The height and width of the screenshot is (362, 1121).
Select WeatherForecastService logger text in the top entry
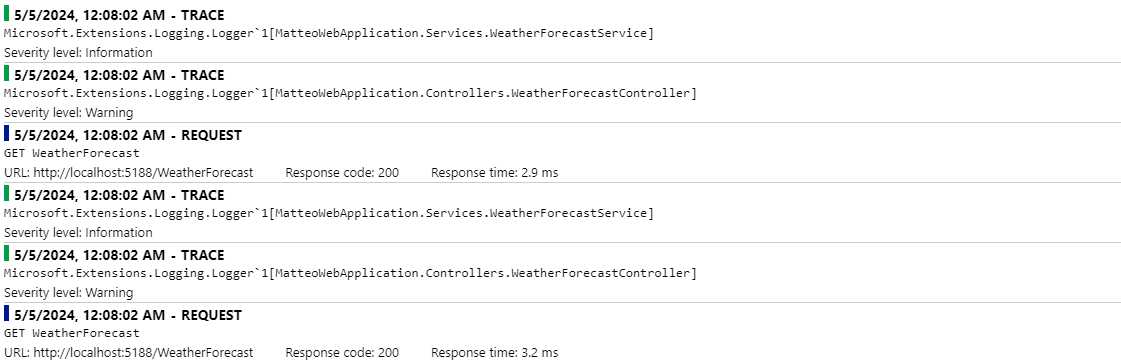328,33
